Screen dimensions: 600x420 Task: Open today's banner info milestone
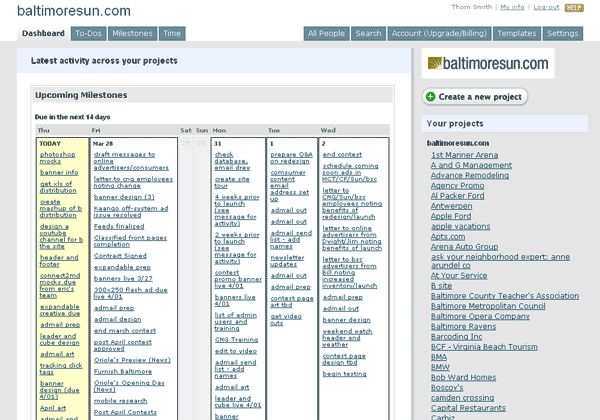(x=59, y=173)
